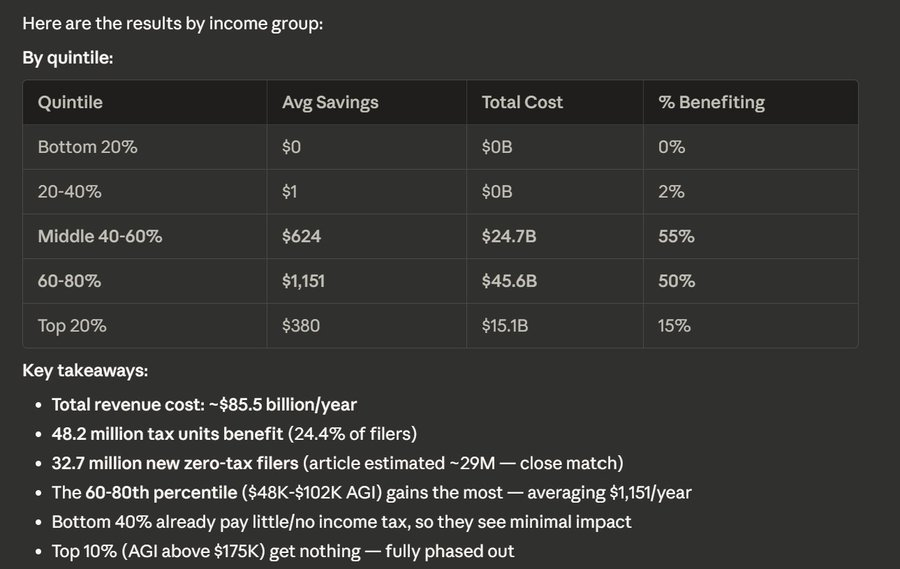Select the 55% benefiting cell
This screenshot has width=900, height=569.
tap(676, 237)
